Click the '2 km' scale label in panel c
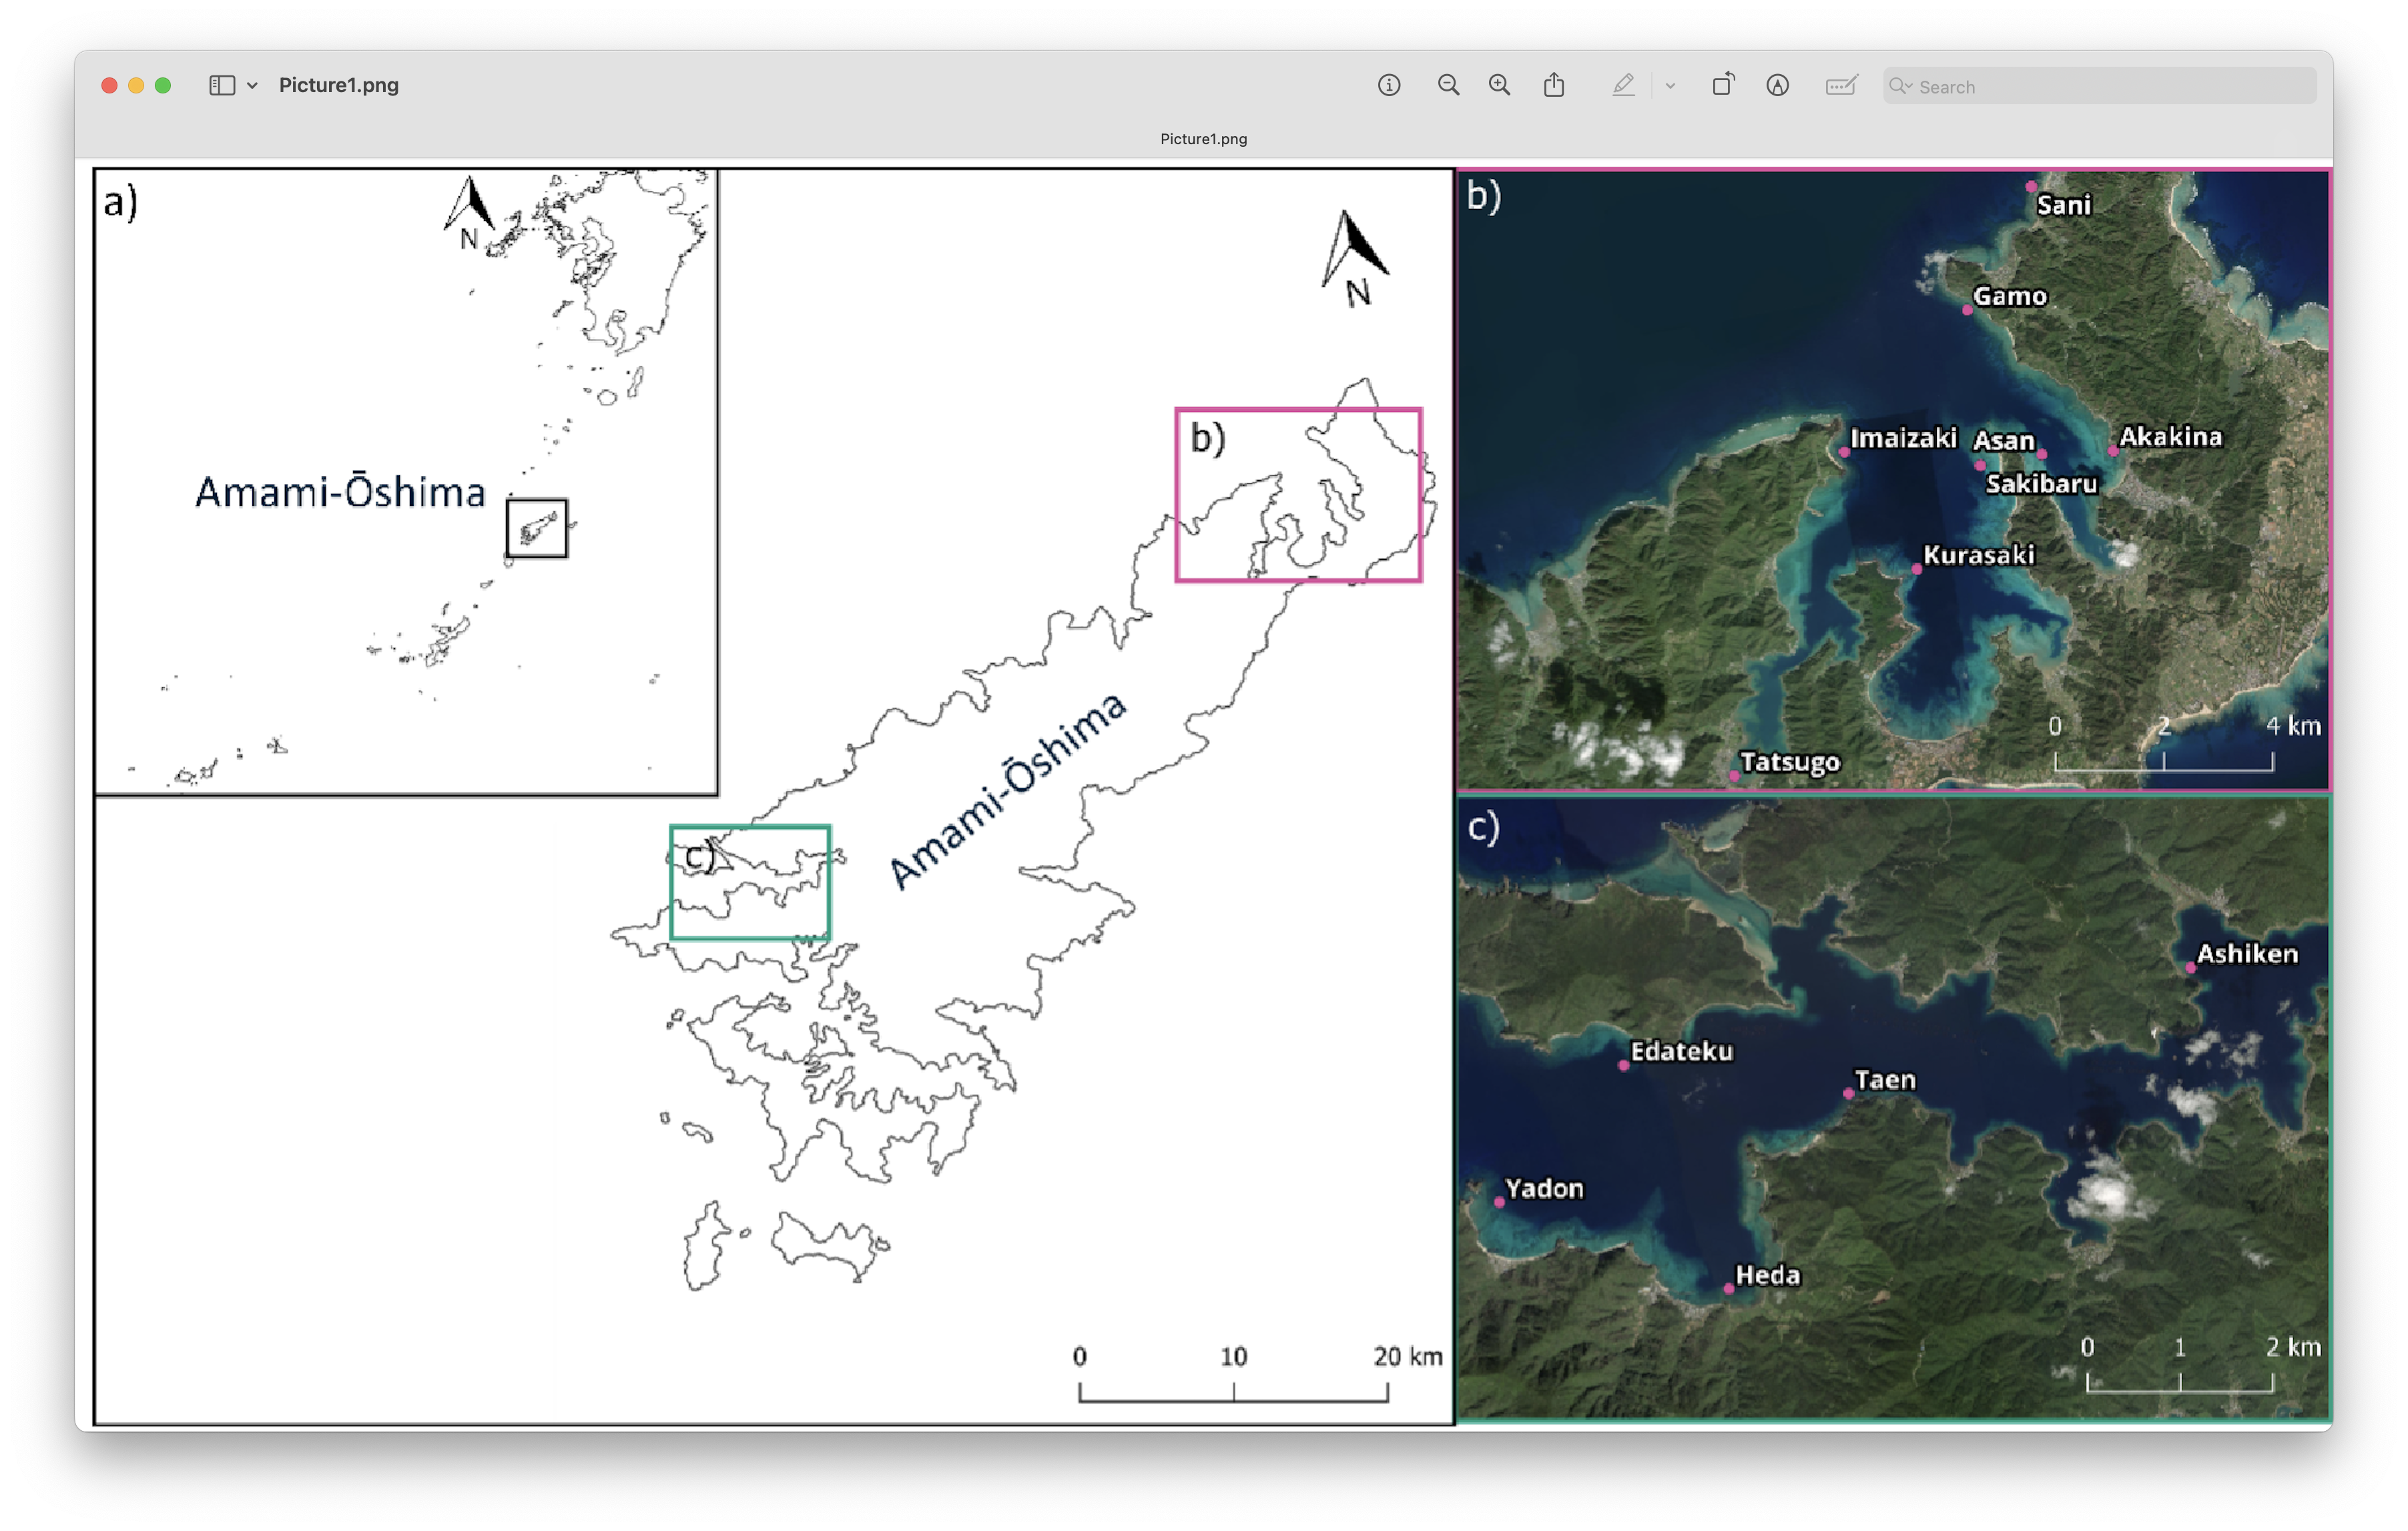 tap(2293, 1348)
